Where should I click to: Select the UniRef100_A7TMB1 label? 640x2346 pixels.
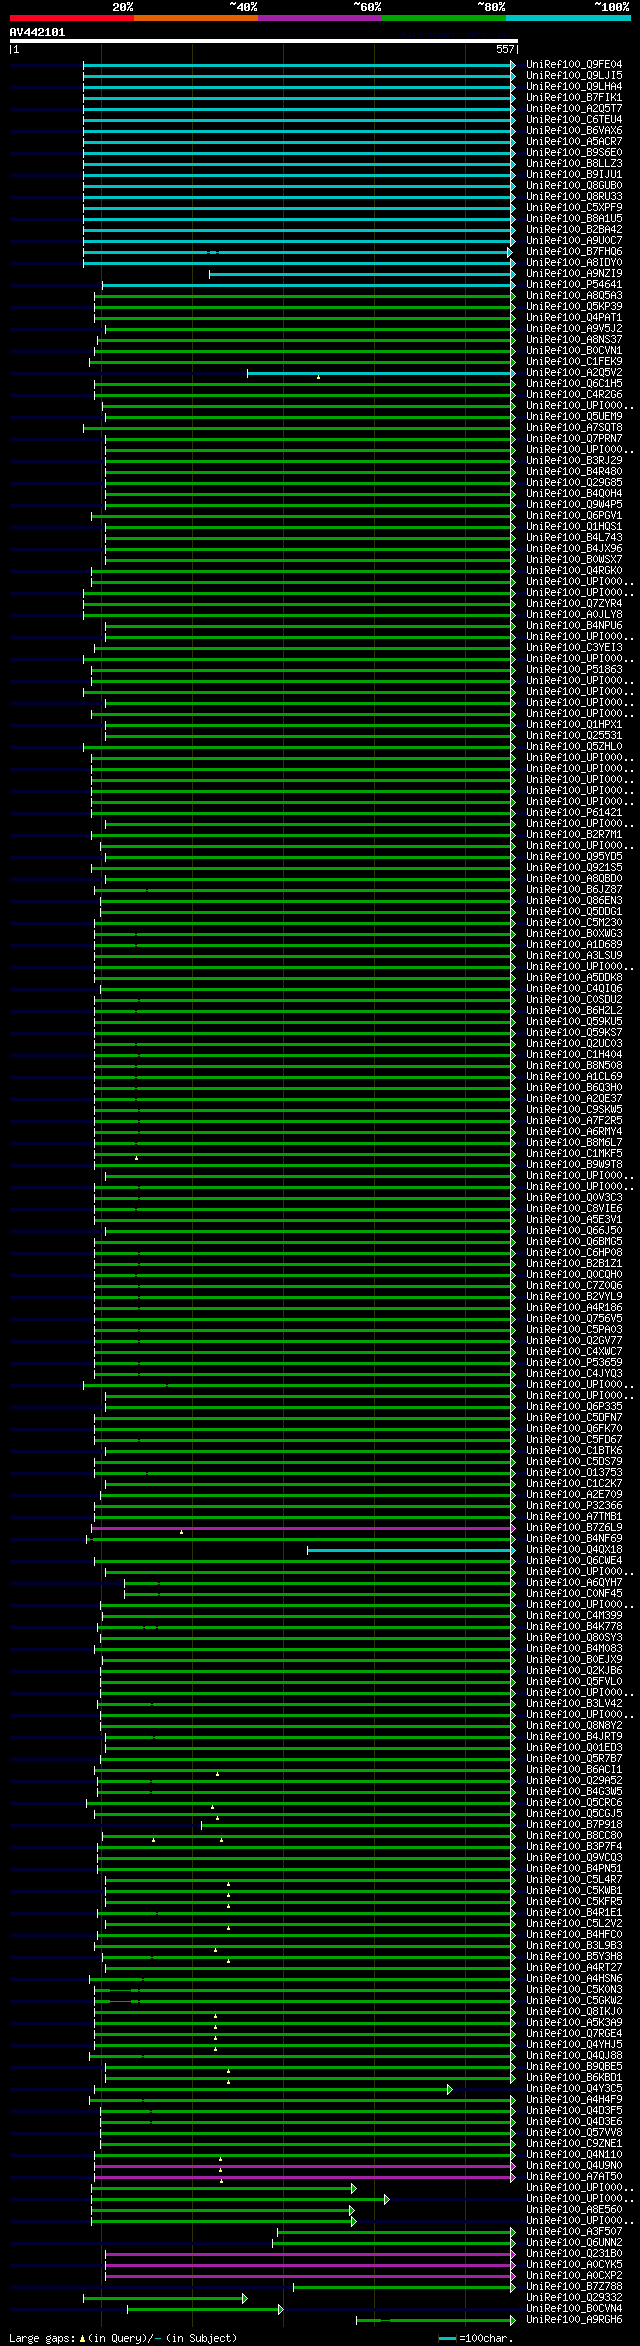click(574, 1517)
